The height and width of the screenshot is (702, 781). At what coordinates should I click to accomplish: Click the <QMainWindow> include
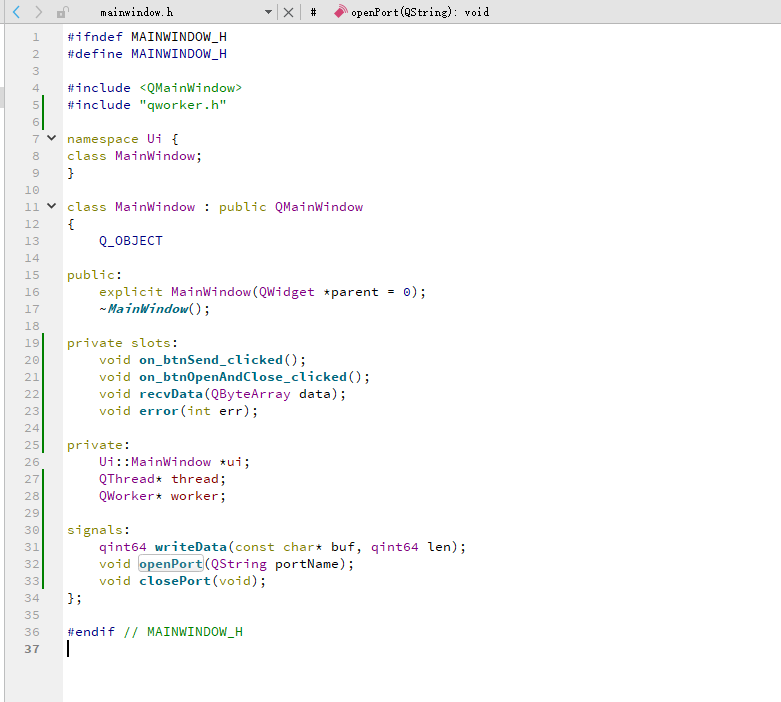[191, 88]
